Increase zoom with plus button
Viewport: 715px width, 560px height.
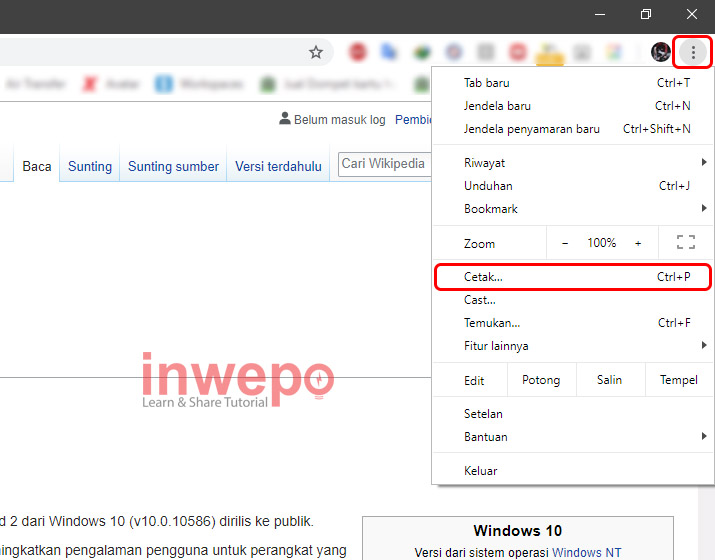pyautogui.click(x=638, y=244)
